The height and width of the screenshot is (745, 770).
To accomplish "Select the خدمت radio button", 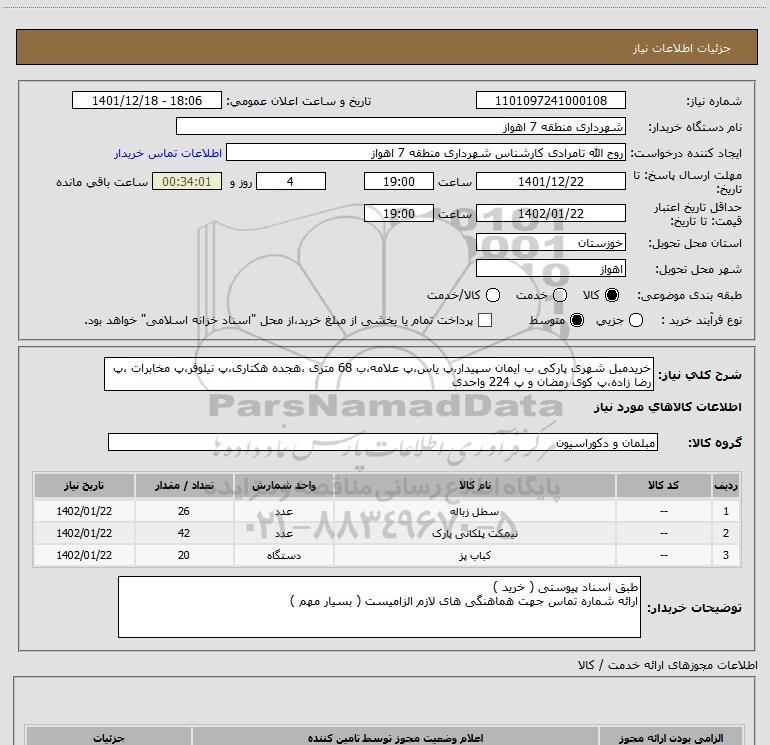I will coord(560,295).
